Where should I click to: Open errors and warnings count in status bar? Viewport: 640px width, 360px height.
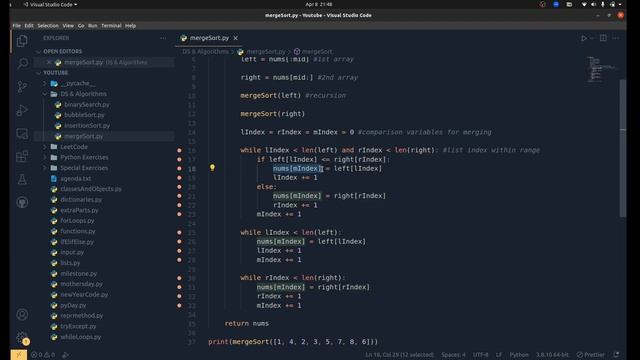(43, 355)
